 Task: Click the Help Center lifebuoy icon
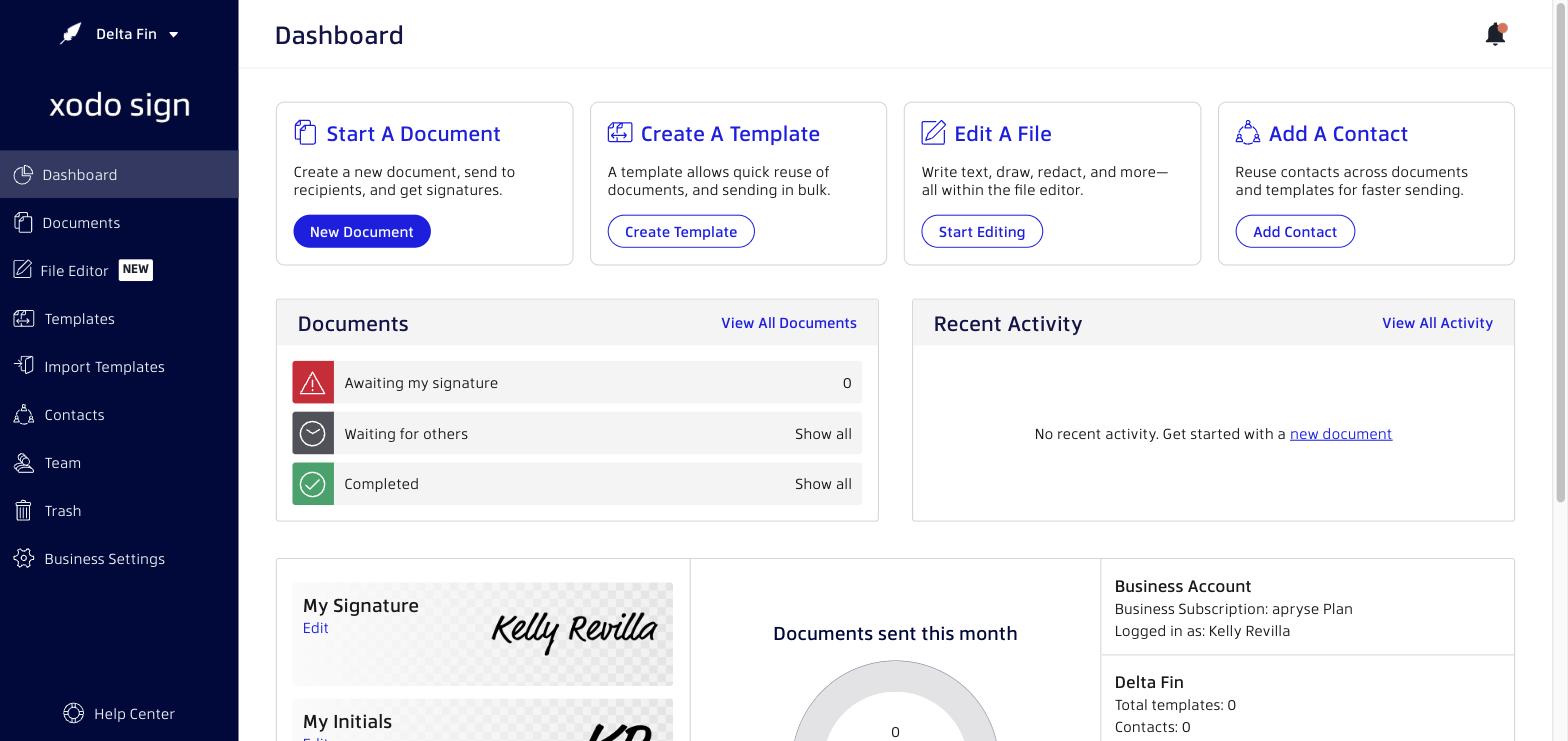point(73,713)
